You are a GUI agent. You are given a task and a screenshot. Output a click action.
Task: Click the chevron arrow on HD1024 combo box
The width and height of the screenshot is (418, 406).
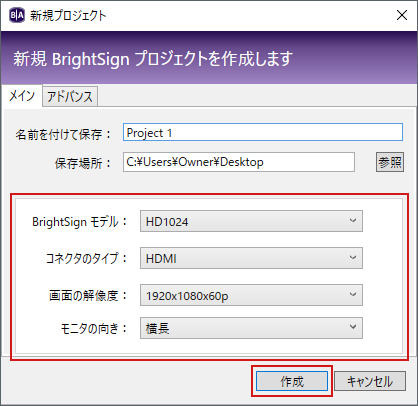coord(353,221)
